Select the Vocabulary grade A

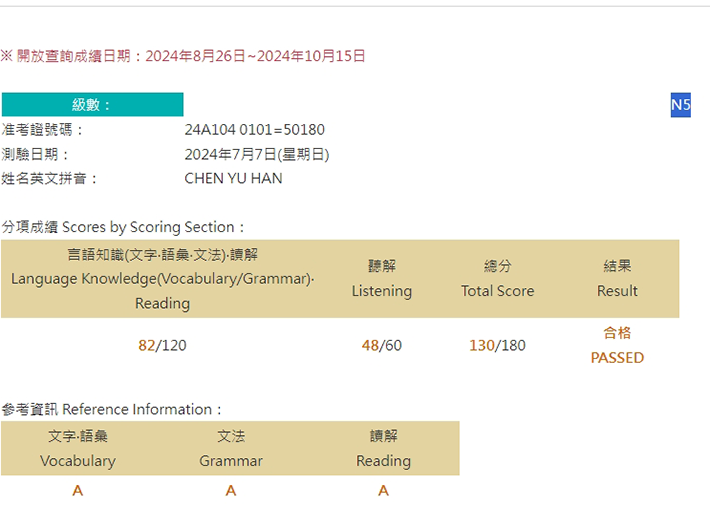78,490
